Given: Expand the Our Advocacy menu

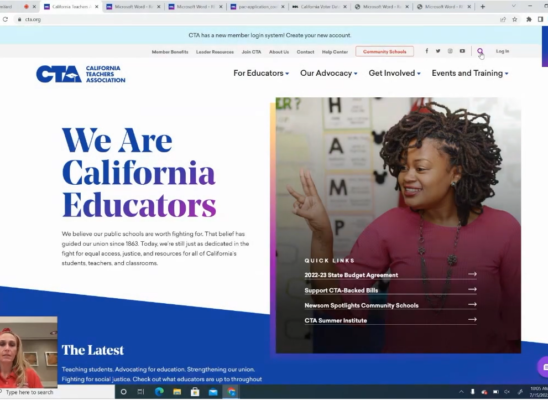Looking at the screenshot, I should (329, 73).
